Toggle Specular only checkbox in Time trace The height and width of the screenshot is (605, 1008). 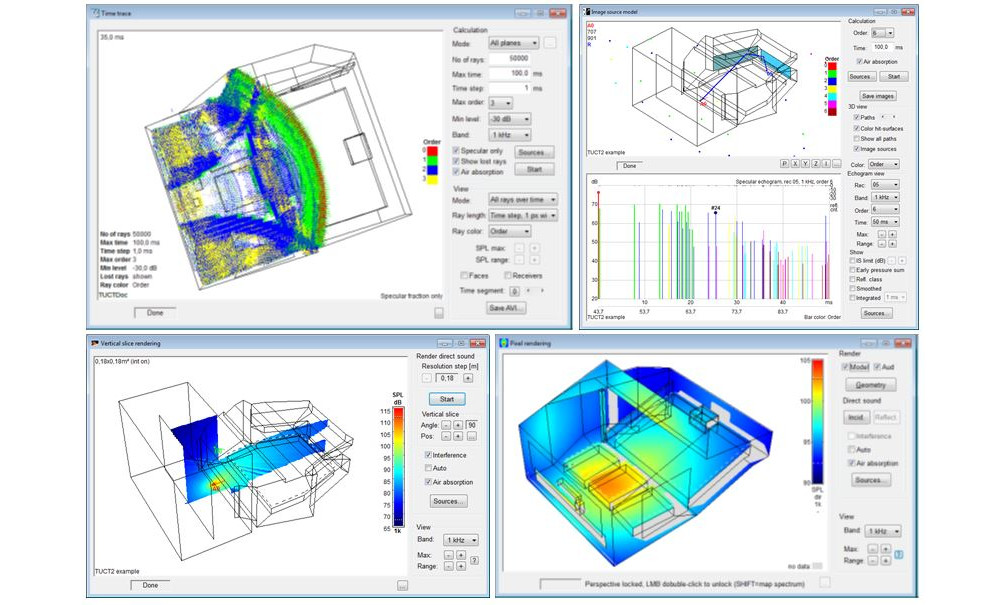[x=456, y=150]
